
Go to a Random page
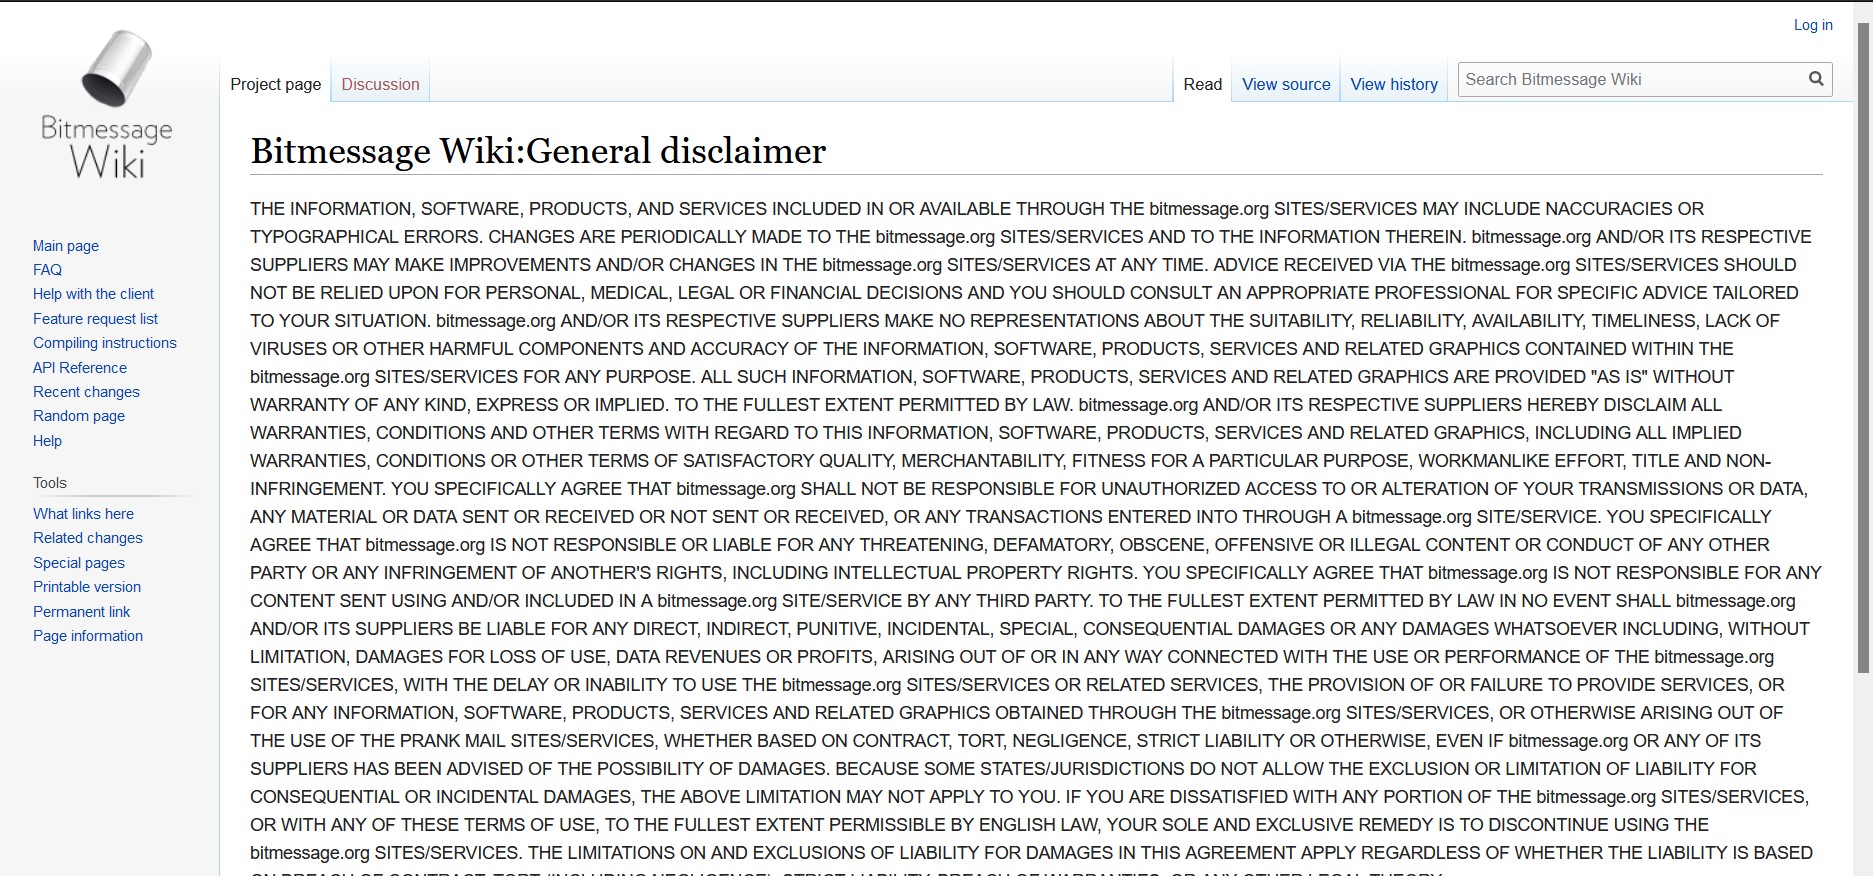[x=79, y=416]
